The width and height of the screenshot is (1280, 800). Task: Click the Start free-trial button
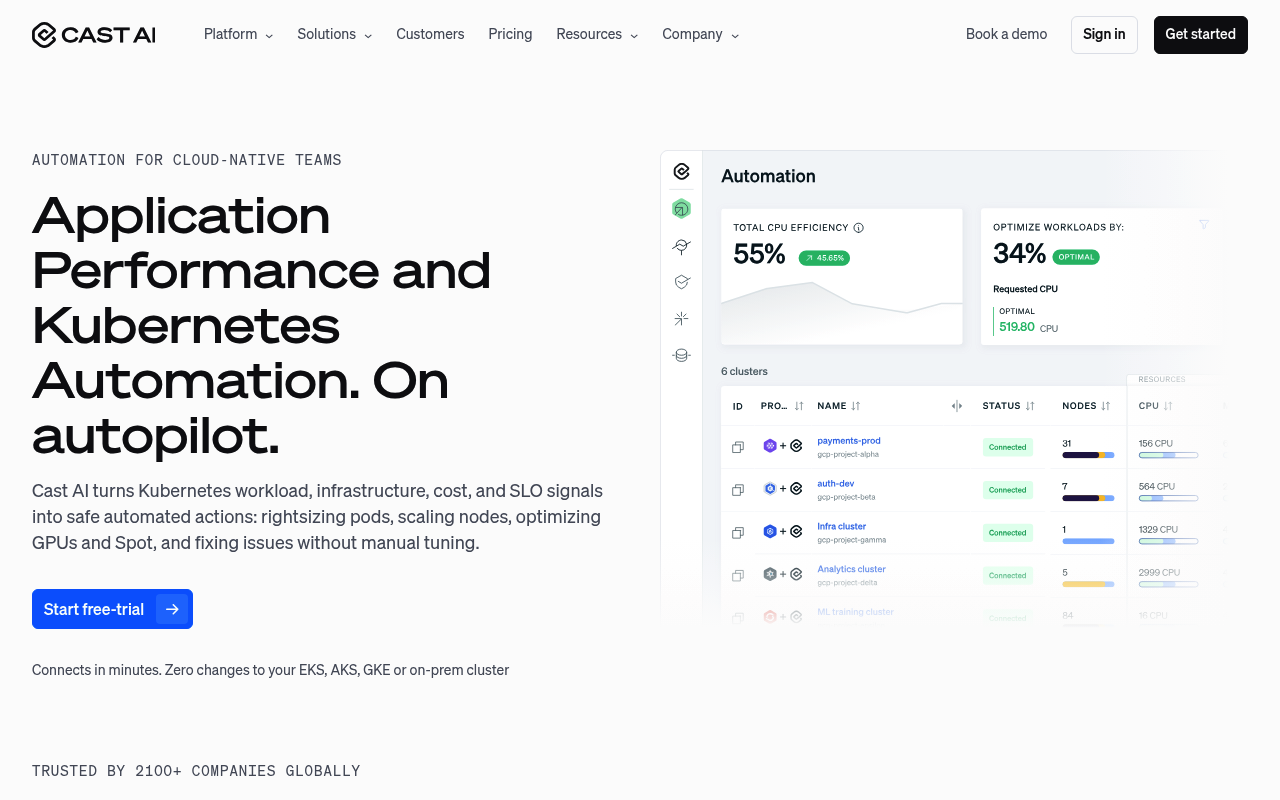(112, 609)
